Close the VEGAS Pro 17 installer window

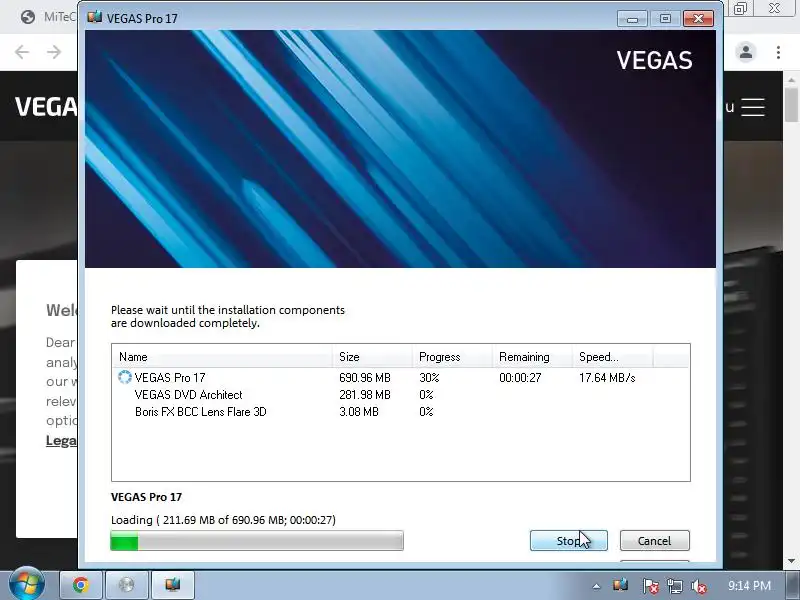[698, 19]
